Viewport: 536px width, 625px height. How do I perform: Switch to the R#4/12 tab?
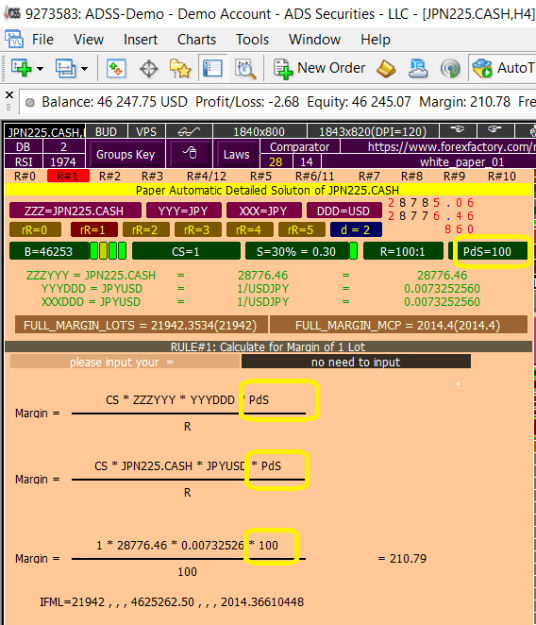(x=206, y=176)
